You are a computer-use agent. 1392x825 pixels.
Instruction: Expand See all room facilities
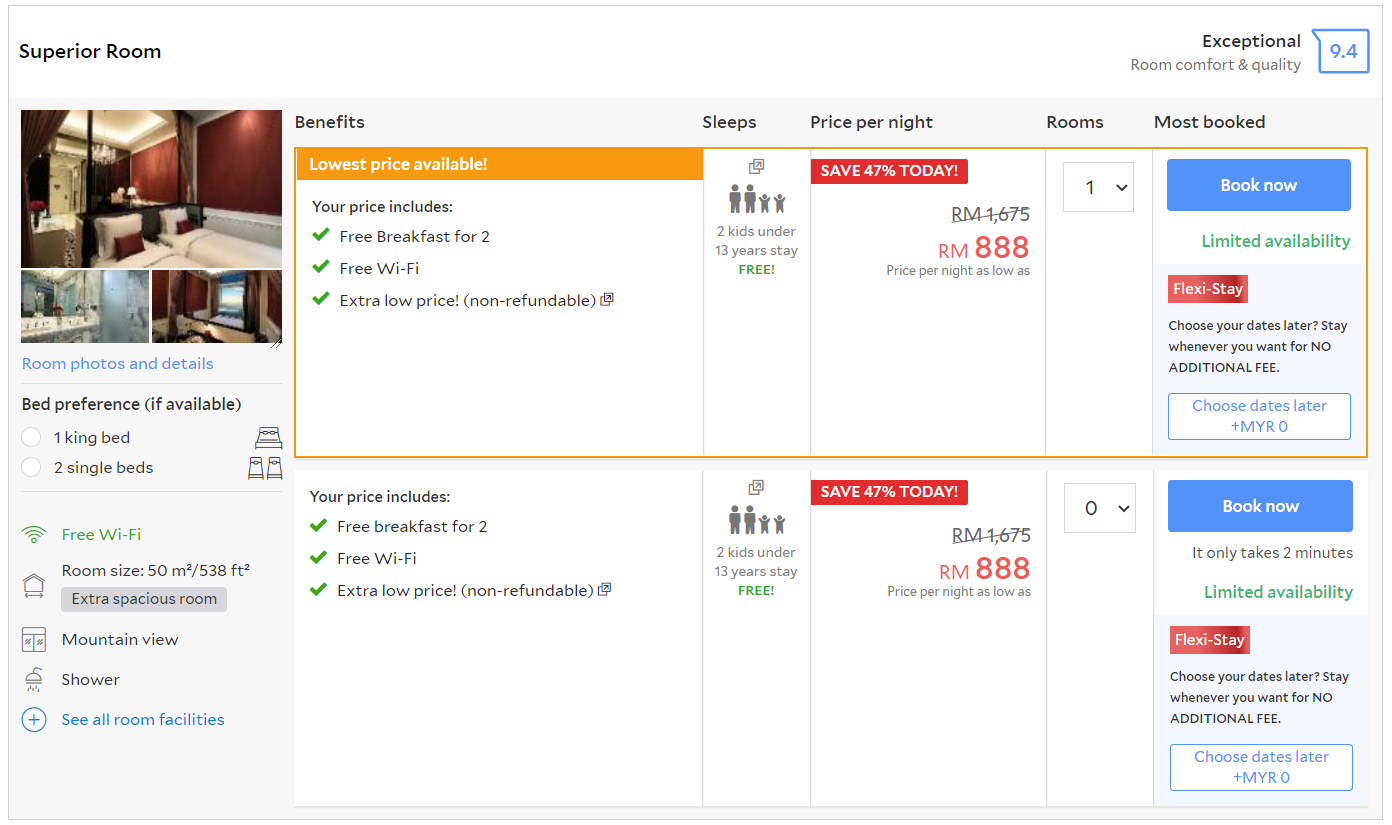coord(142,720)
